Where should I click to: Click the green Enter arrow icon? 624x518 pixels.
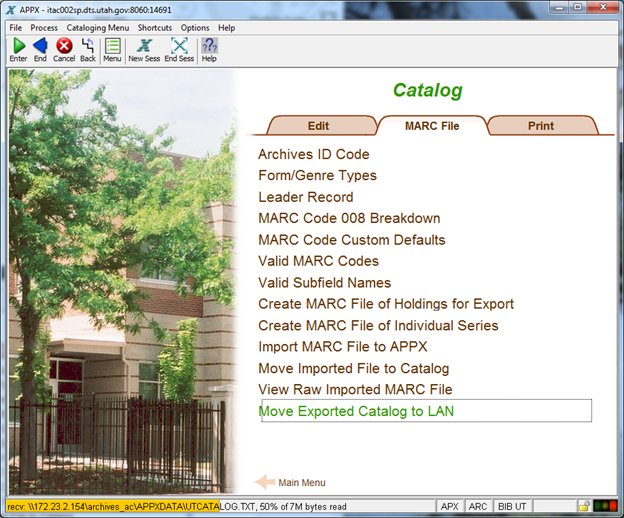18,46
